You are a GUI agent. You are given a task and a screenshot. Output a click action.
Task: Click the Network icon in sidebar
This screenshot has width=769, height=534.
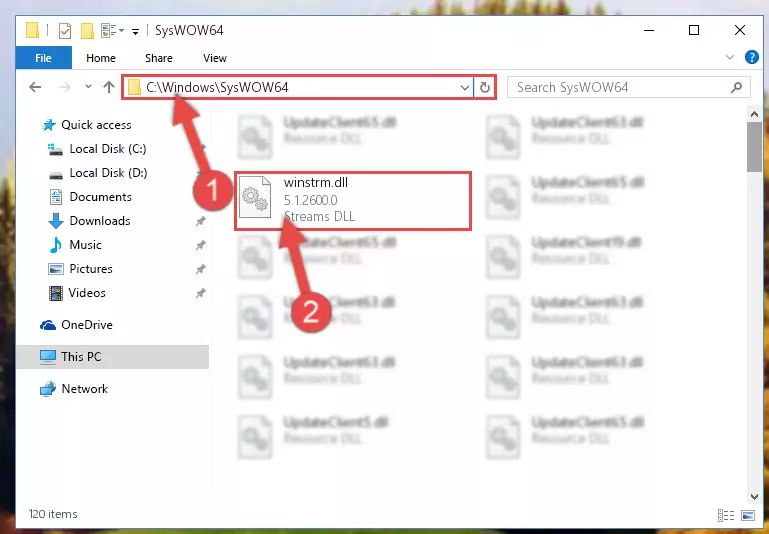48,389
